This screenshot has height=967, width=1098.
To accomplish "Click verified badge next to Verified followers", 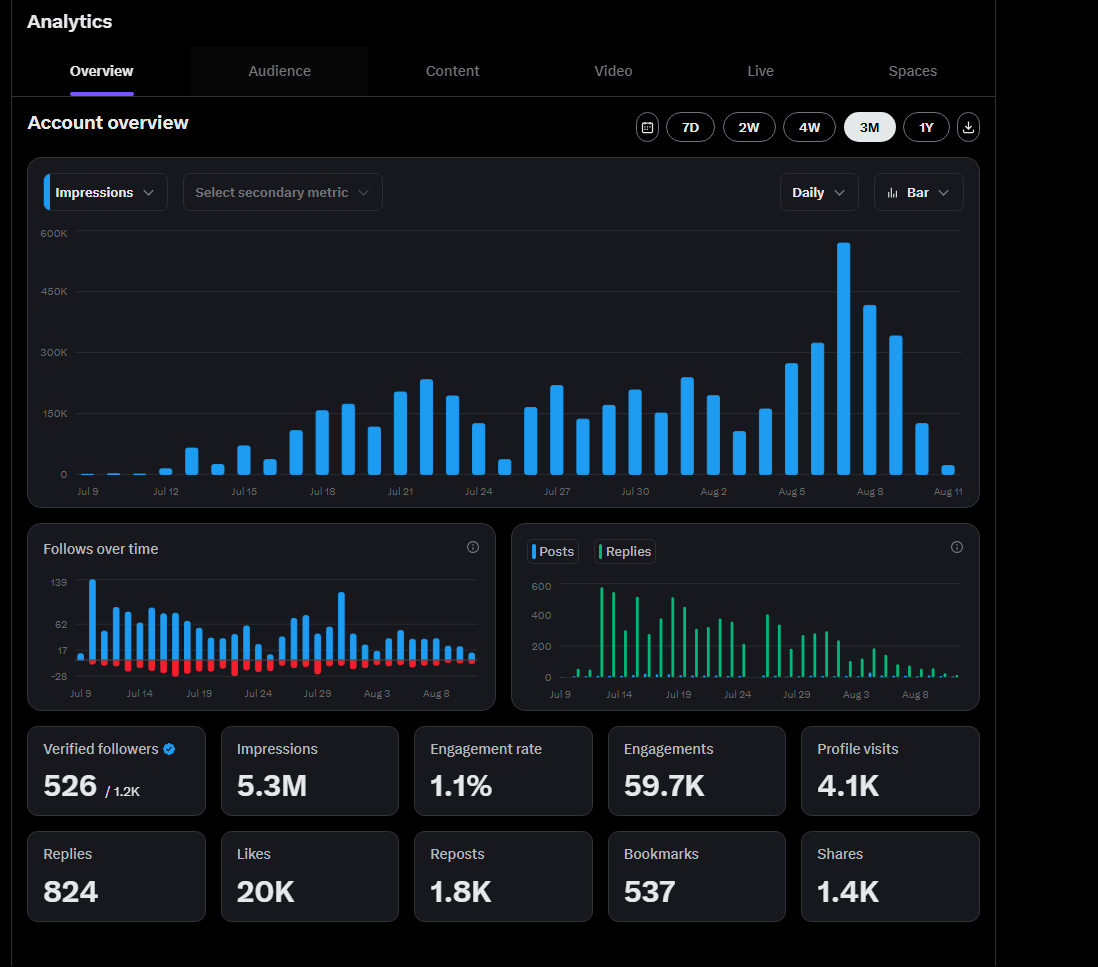I will (x=170, y=748).
